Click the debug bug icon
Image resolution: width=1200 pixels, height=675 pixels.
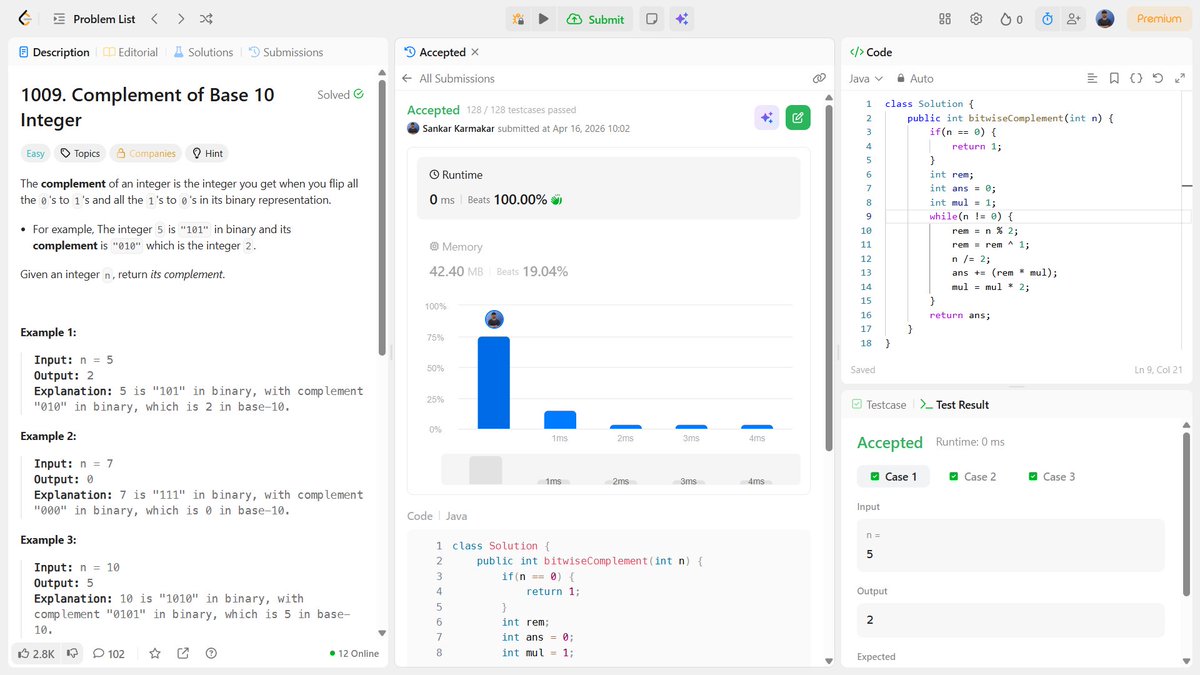click(518, 19)
